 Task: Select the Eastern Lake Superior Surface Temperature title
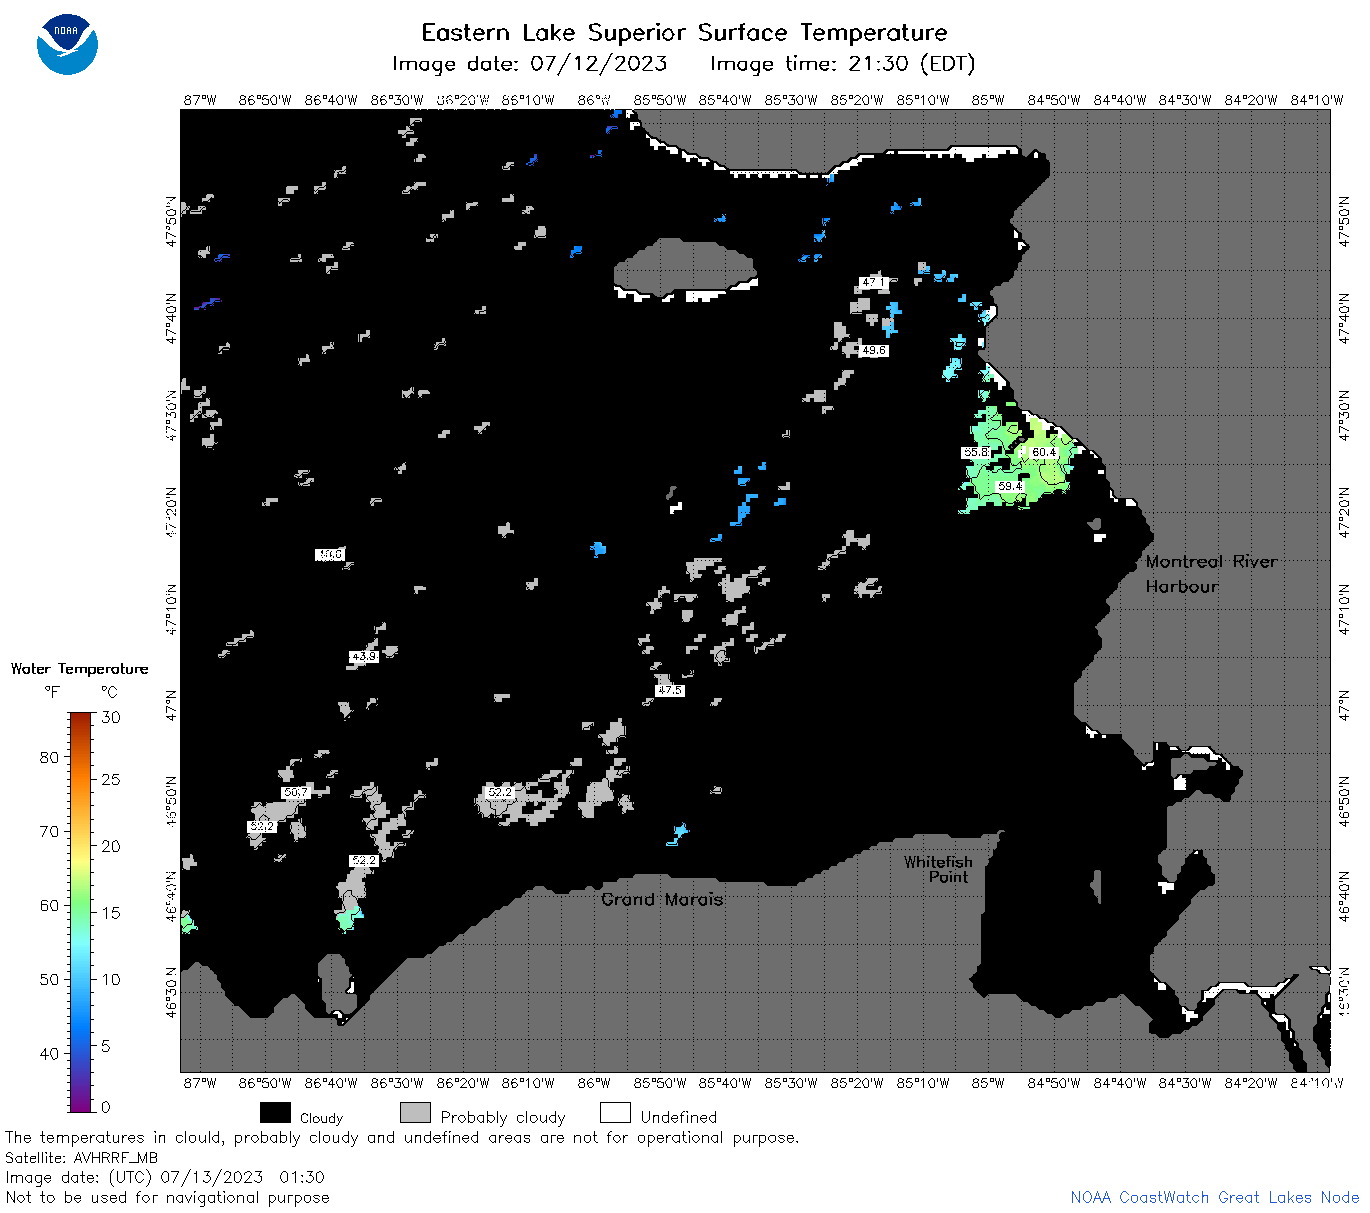pyautogui.click(x=684, y=33)
